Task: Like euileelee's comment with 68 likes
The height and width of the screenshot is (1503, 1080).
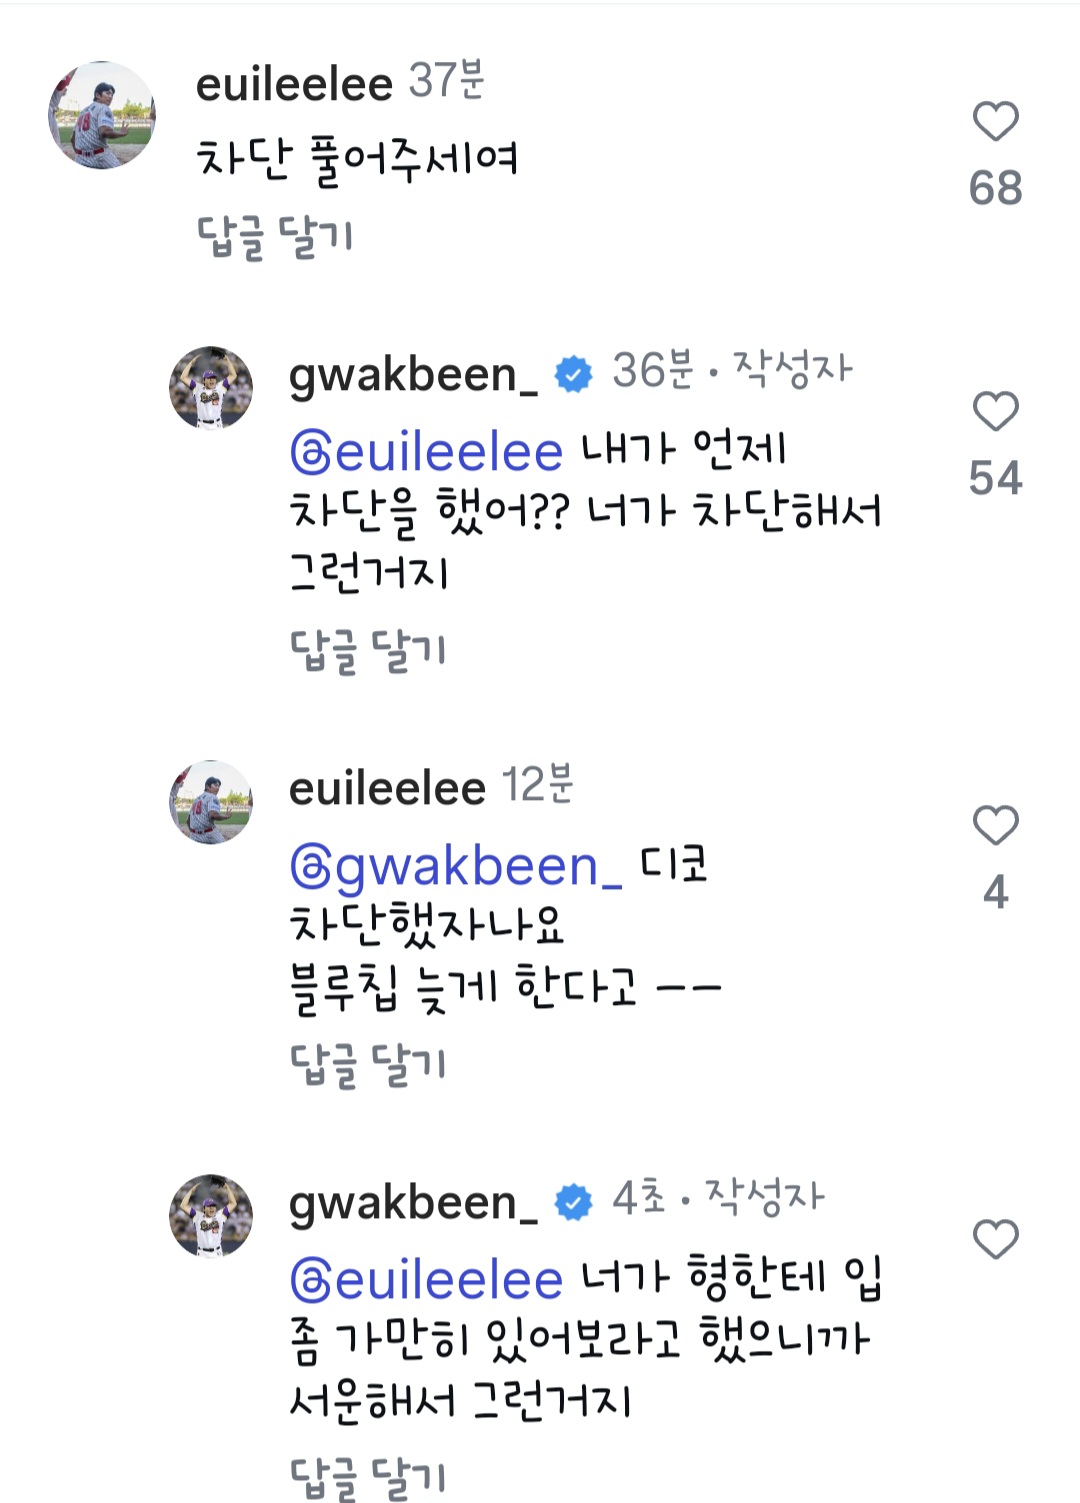Action: pos(995,122)
